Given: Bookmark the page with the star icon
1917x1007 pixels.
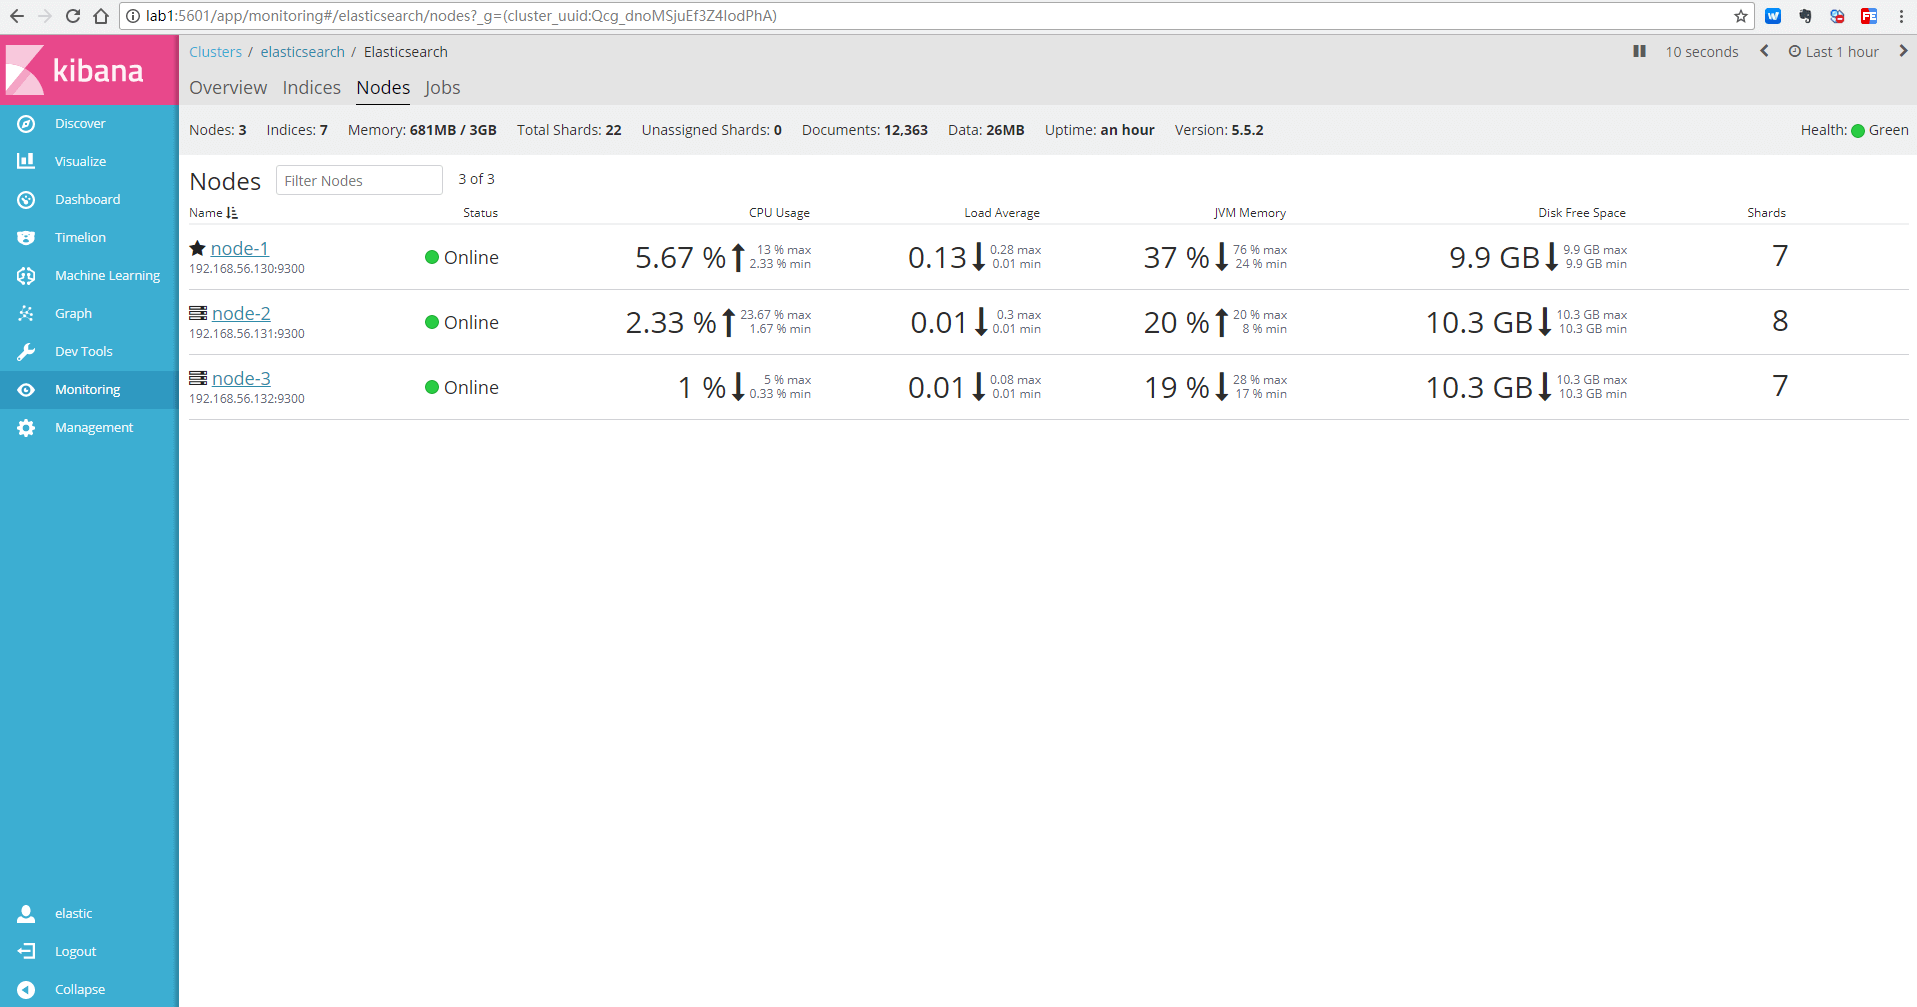Looking at the screenshot, I should [1741, 16].
